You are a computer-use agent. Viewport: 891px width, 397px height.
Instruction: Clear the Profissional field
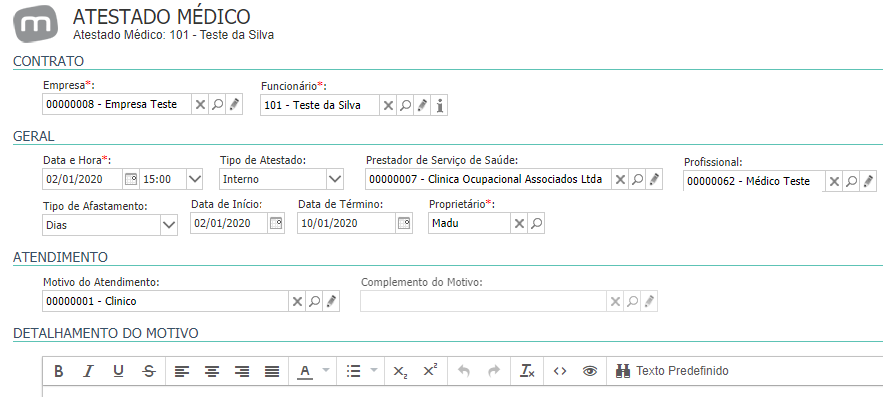point(834,182)
